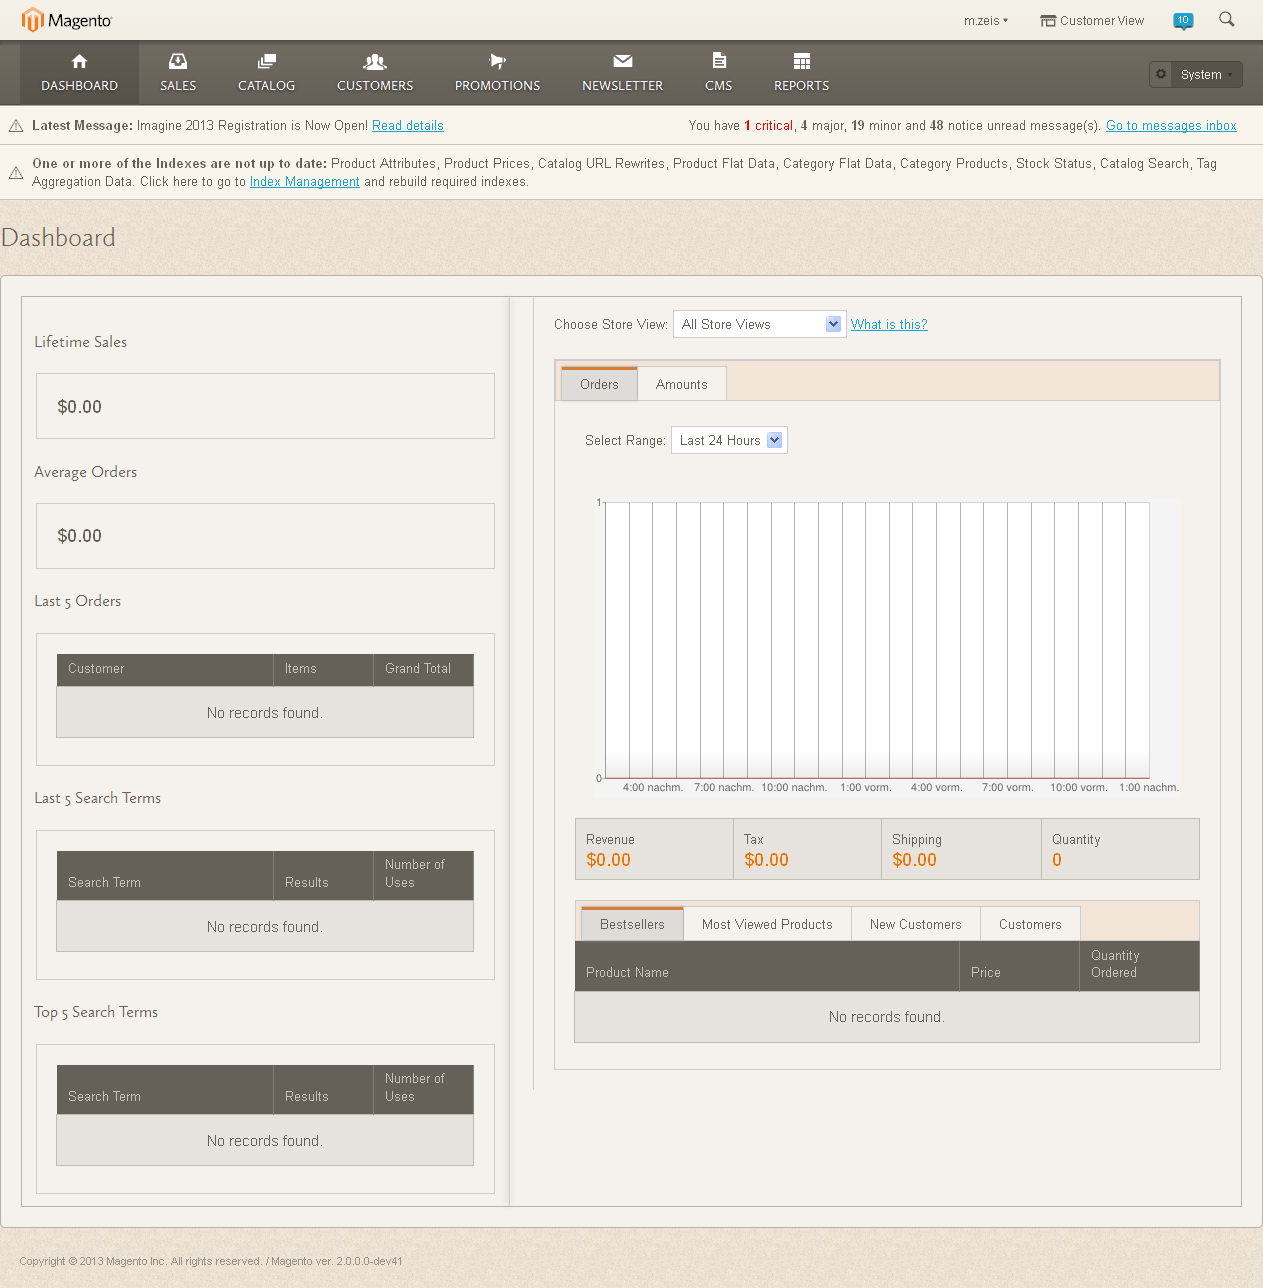Open the Dashboard home icon
The image size is (1263, 1288).
80,61
